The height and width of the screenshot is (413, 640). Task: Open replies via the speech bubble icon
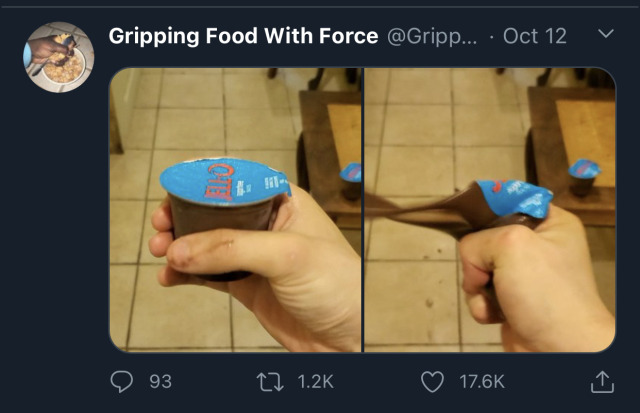(x=122, y=382)
